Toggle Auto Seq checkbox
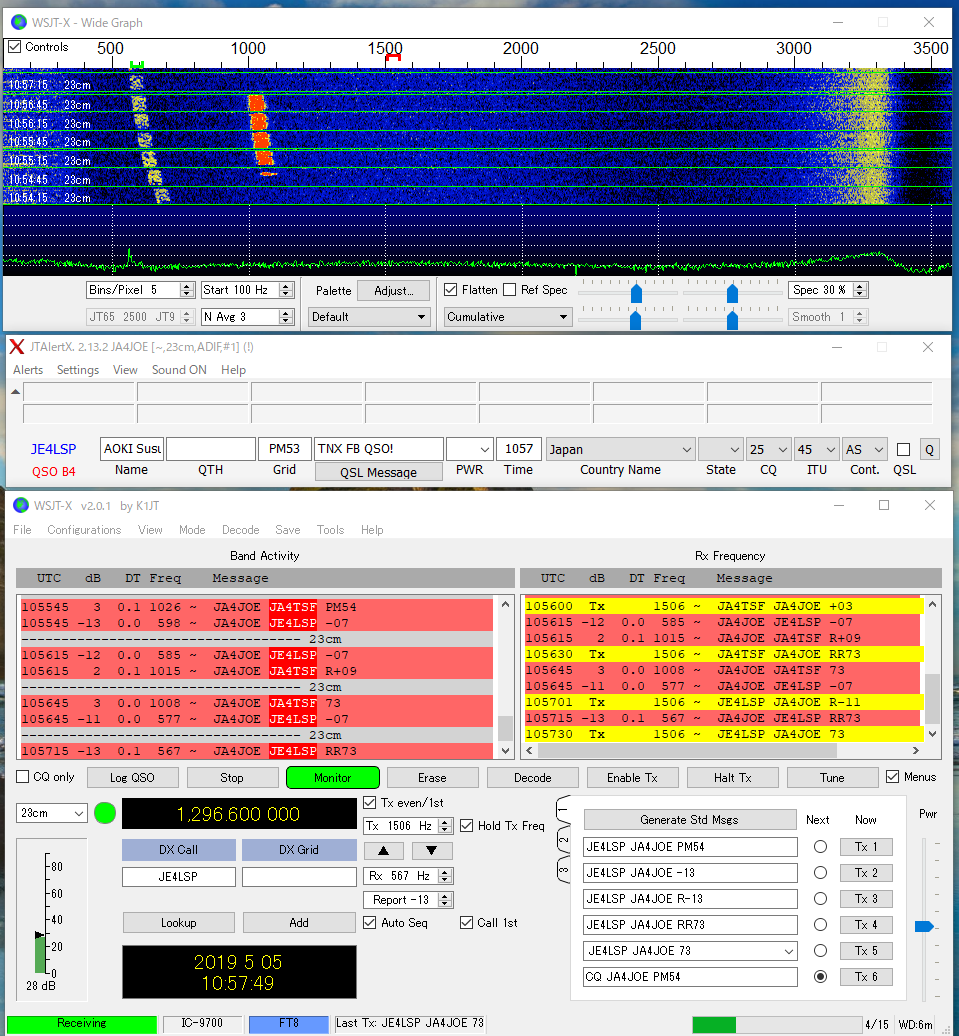The image size is (959, 1036). coord(370,922)
